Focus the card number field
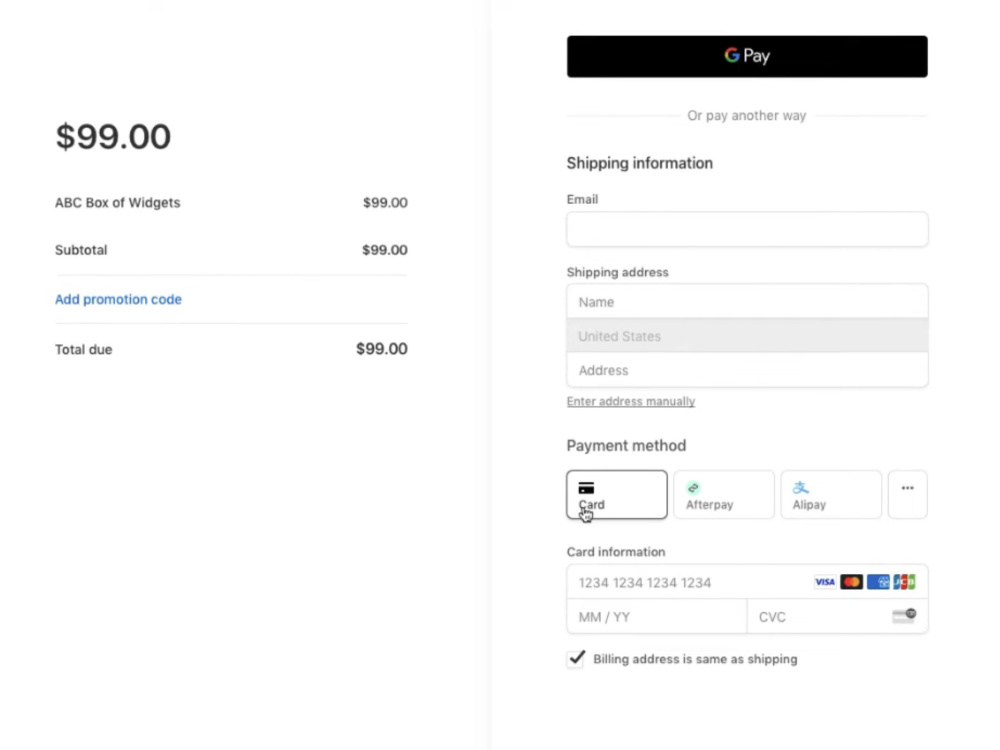The height and width of the screenshot is (750, 1000). coord(747,582)
